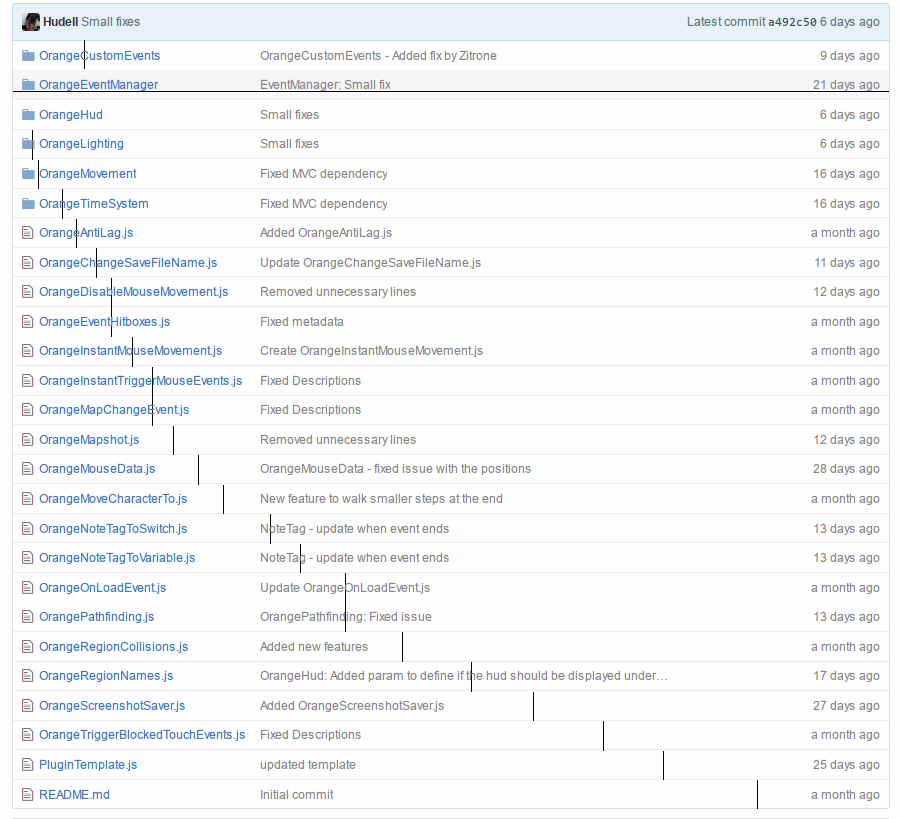Click the file icon beside OrangeMapshot.js
Screen dimensions: 901x819
coord(27,440)
